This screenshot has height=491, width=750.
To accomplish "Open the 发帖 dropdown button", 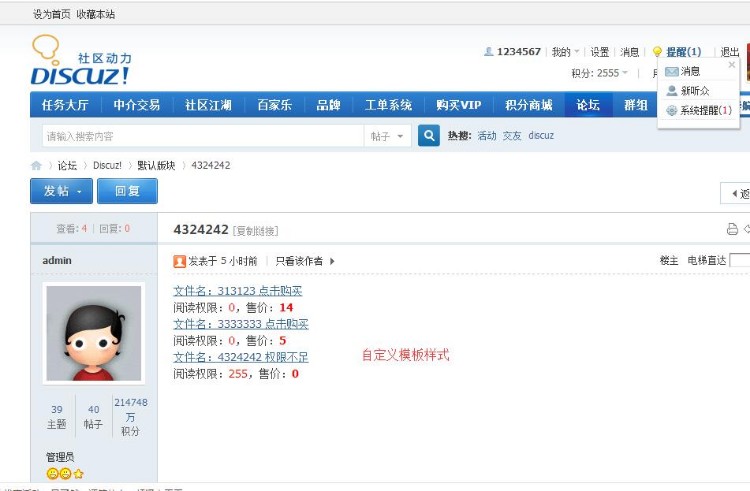I will pyautogui.click(x=62, y=191).
